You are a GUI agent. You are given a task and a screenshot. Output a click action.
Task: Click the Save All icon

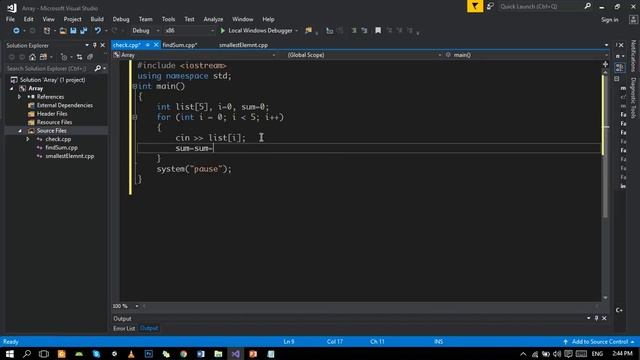[x=84, y=31]
